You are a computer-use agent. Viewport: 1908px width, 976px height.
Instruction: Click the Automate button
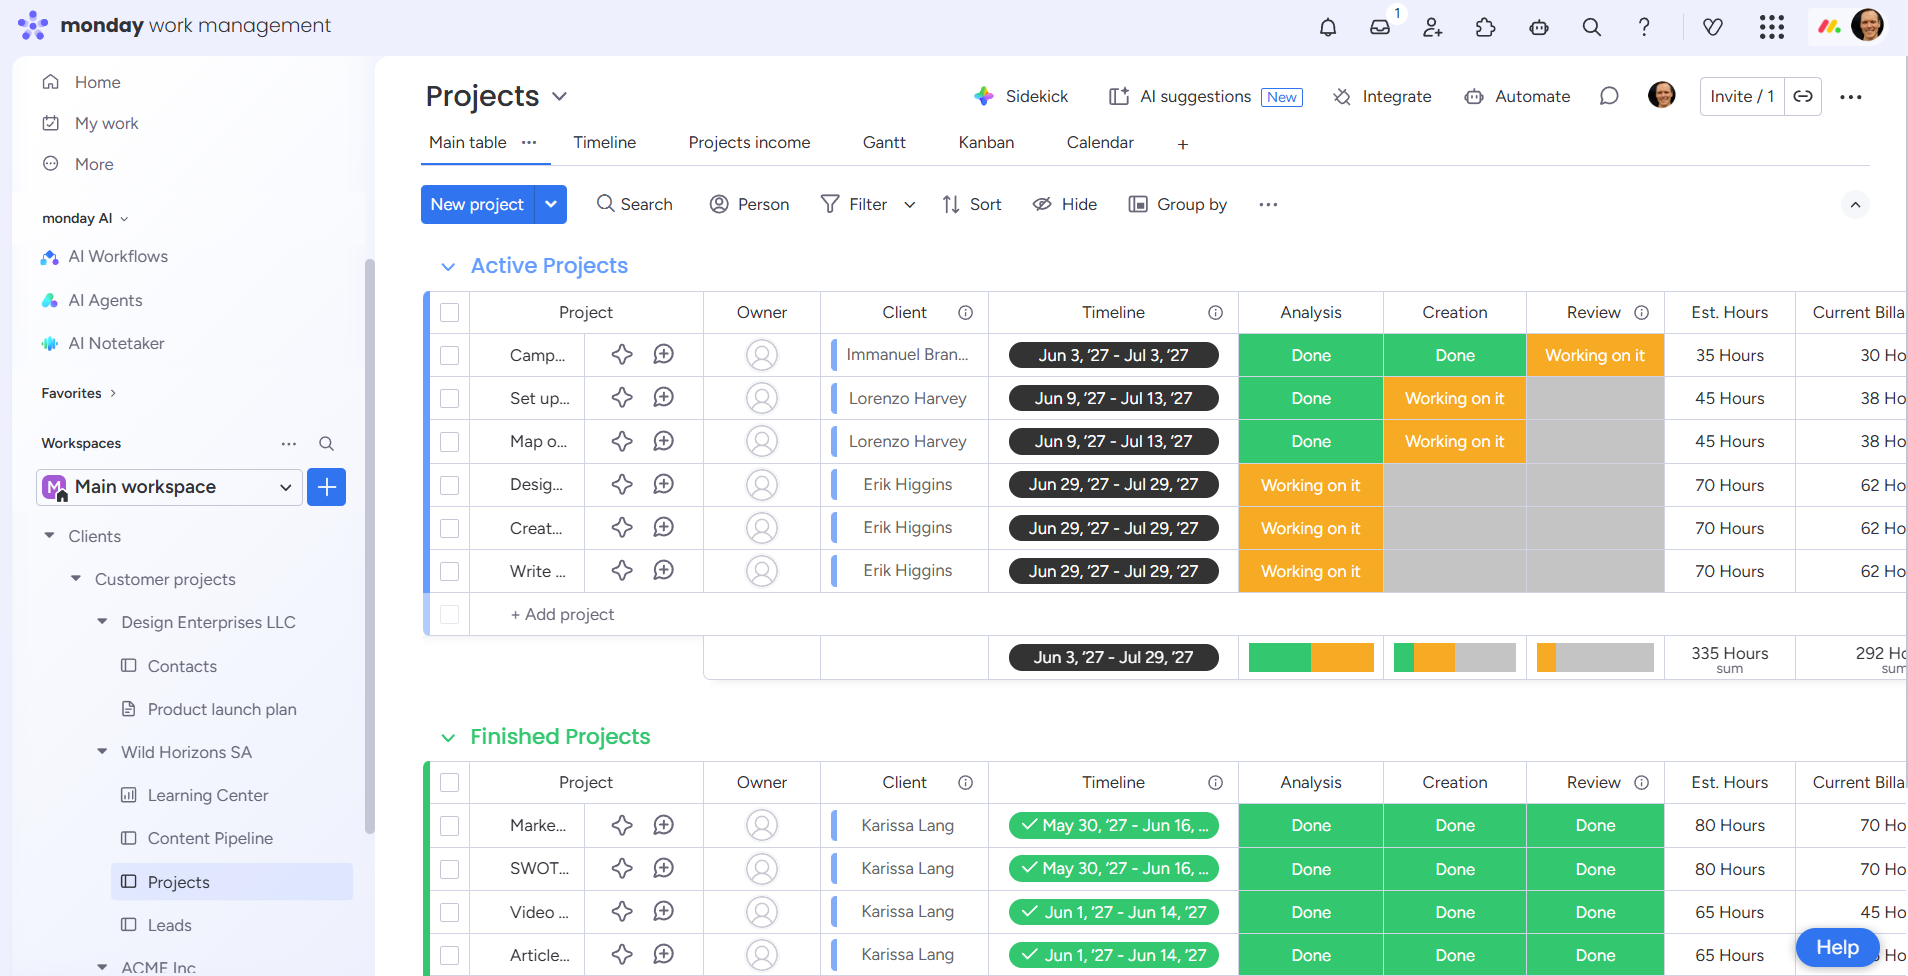click(x=1517, y=96)
